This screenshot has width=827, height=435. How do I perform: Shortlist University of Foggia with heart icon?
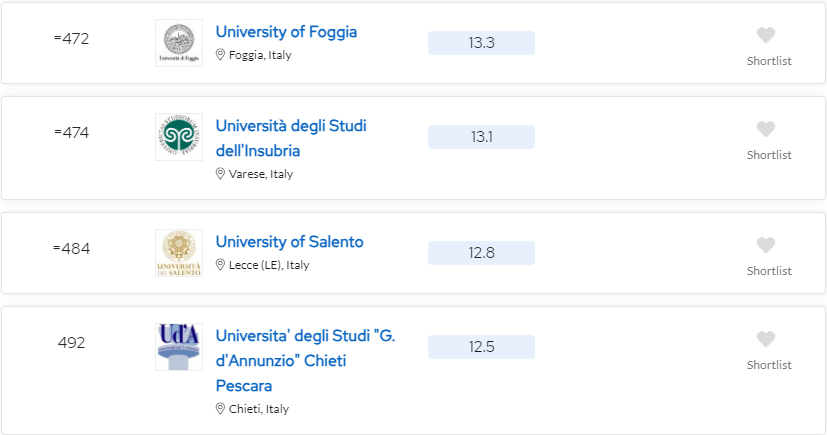coord(766,35)
